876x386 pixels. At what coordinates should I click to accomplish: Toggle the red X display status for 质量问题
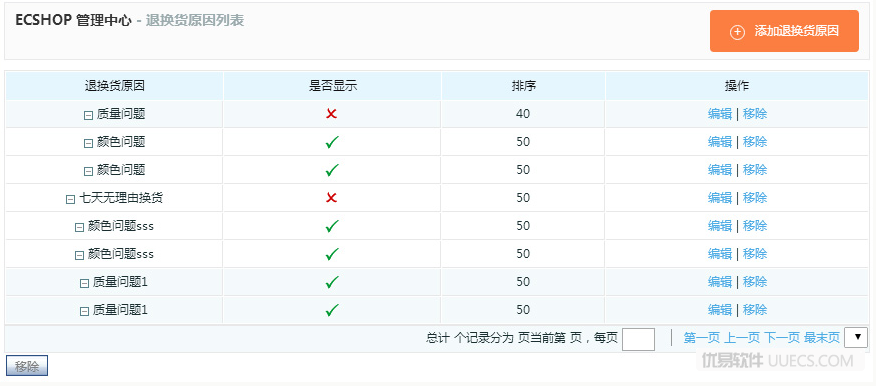[331, 114]
